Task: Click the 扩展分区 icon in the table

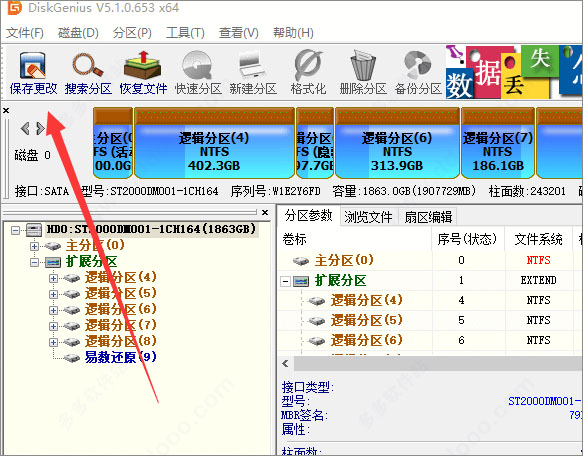Action: [301, 281]
